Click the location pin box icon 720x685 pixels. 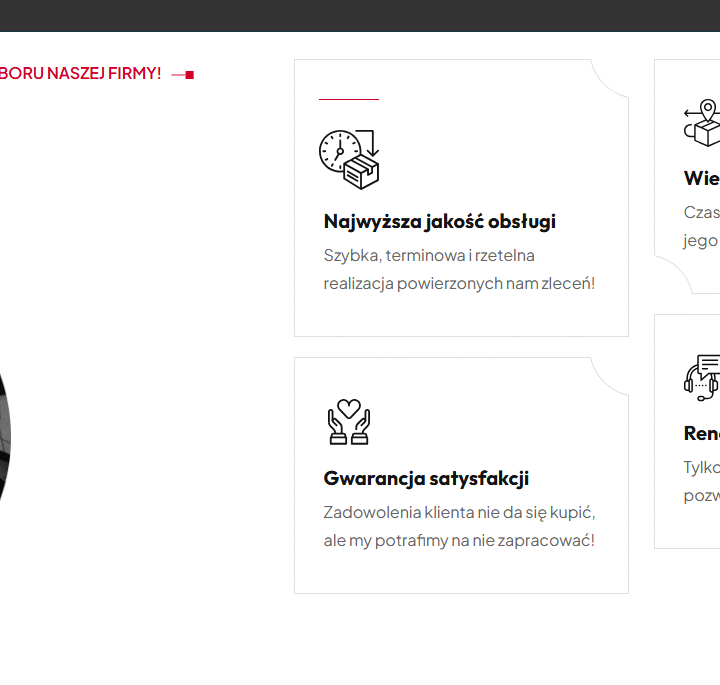click(702, 123)
